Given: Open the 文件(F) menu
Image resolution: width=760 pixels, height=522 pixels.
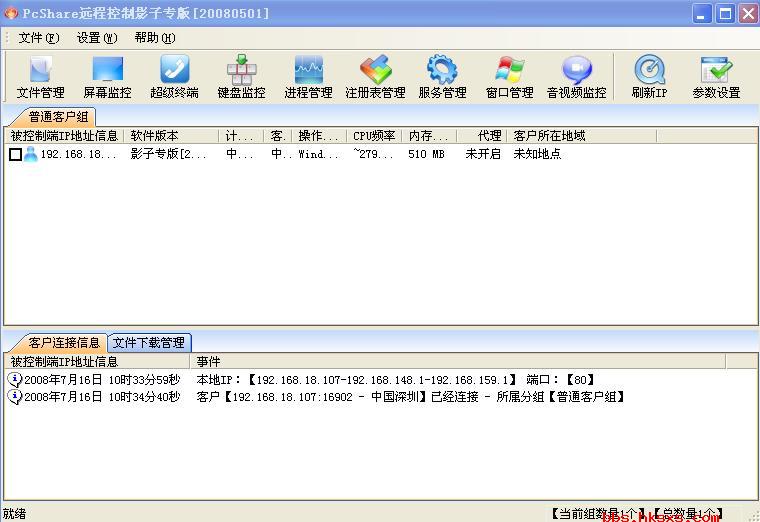Looking at the screenshot, I should tap(39, 38).
